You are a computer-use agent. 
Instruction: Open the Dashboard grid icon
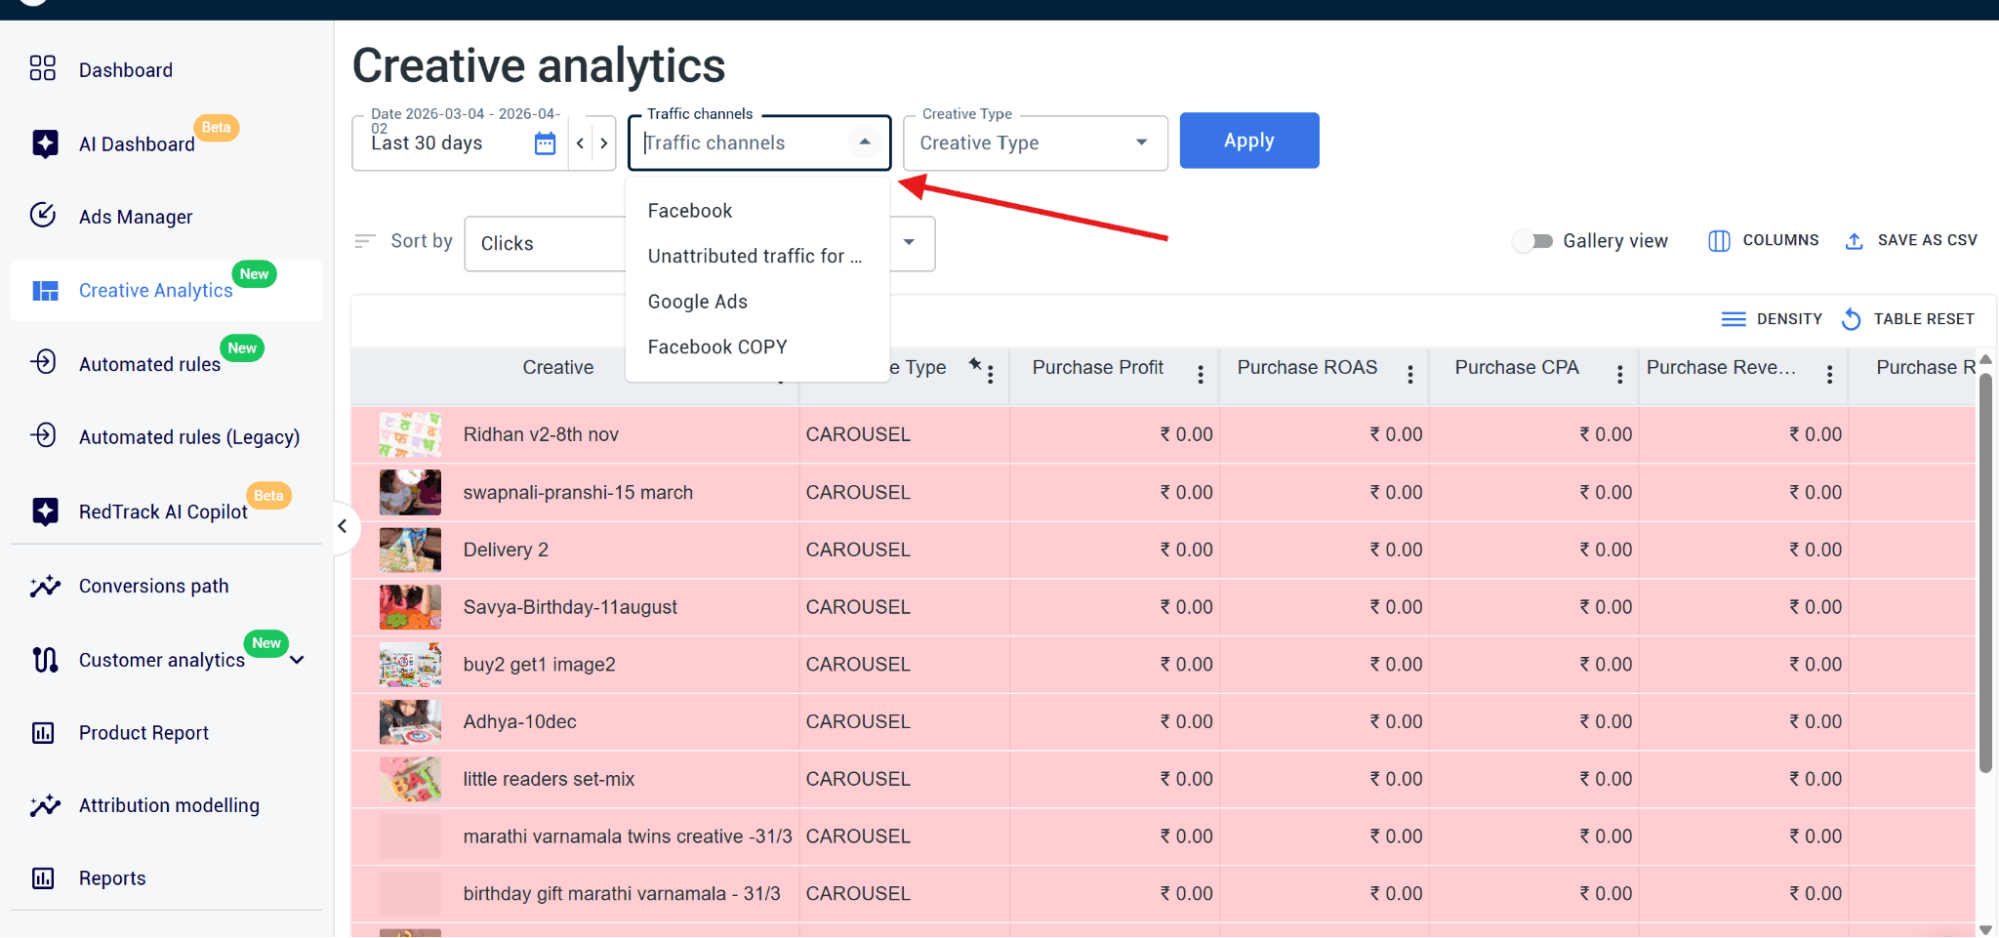tap(43, 68)
